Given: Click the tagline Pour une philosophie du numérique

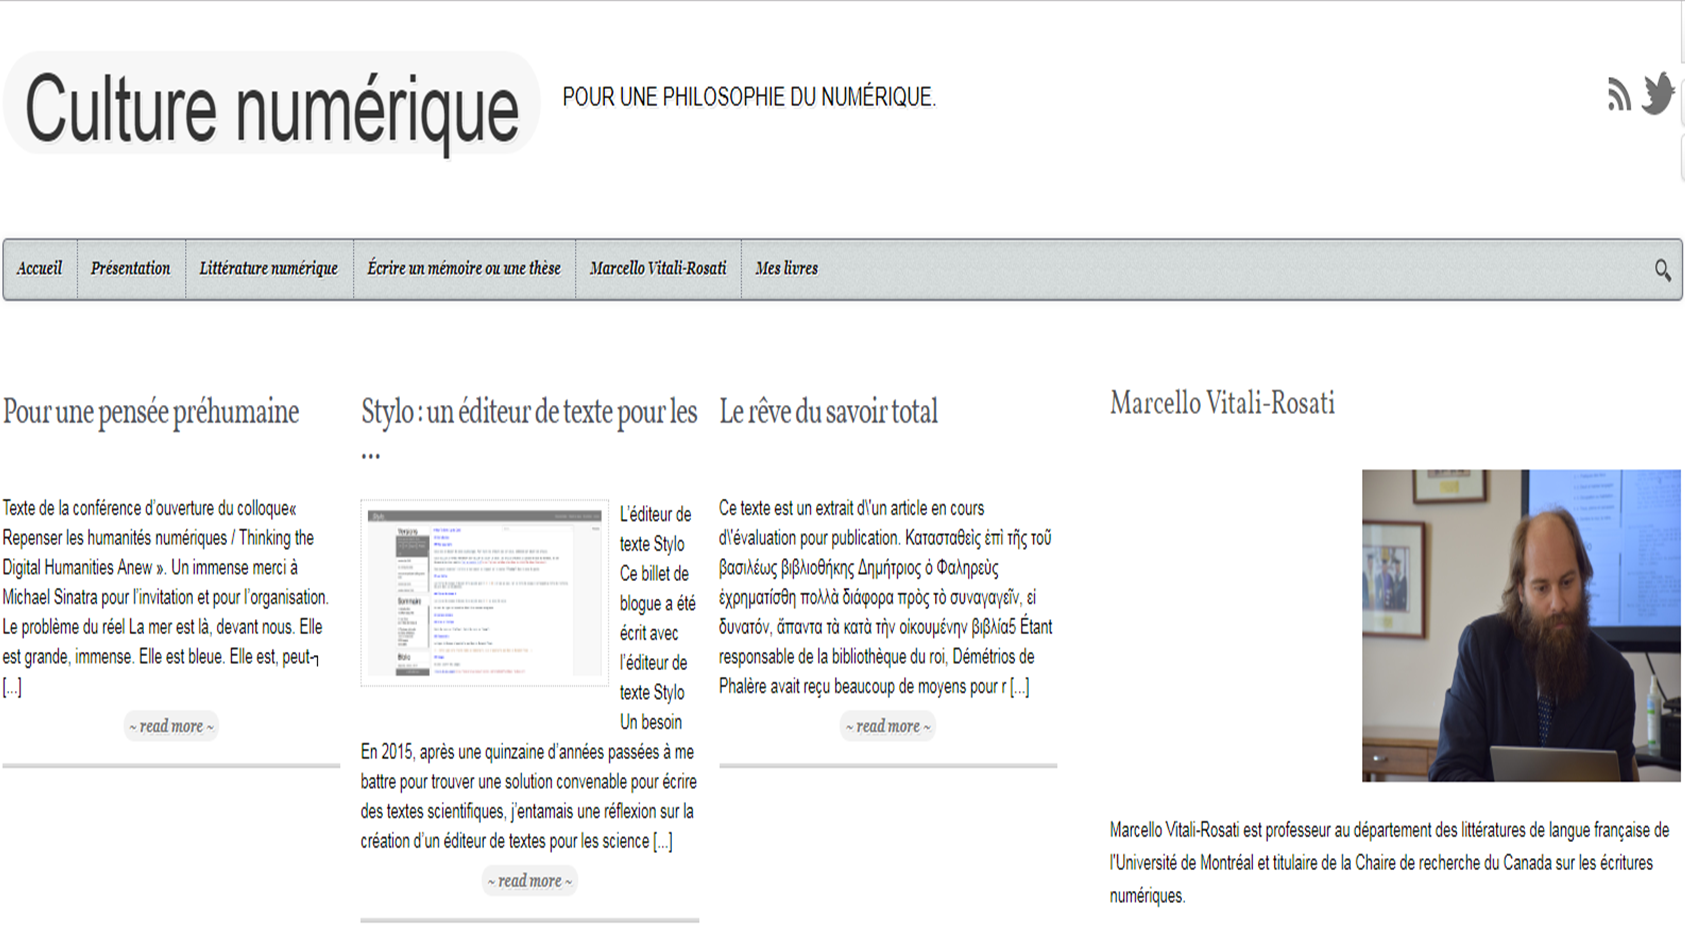Looking at the screenshot, I should [x=748, y=98].
